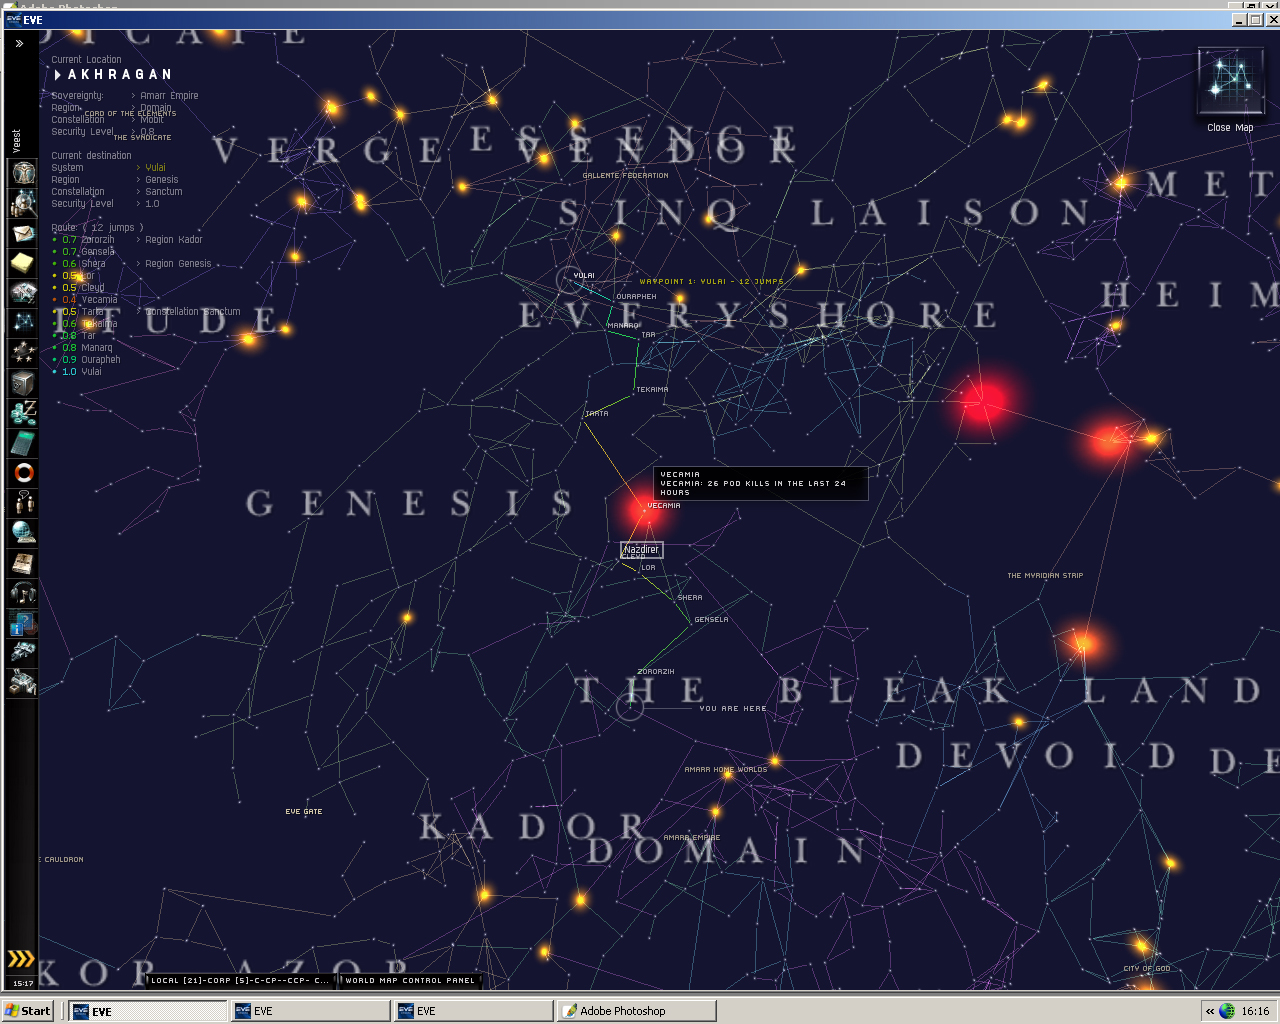Click the star map icon in sidebar
The width and height of the screenshot is (1280, 1024).
click(23, 323)
